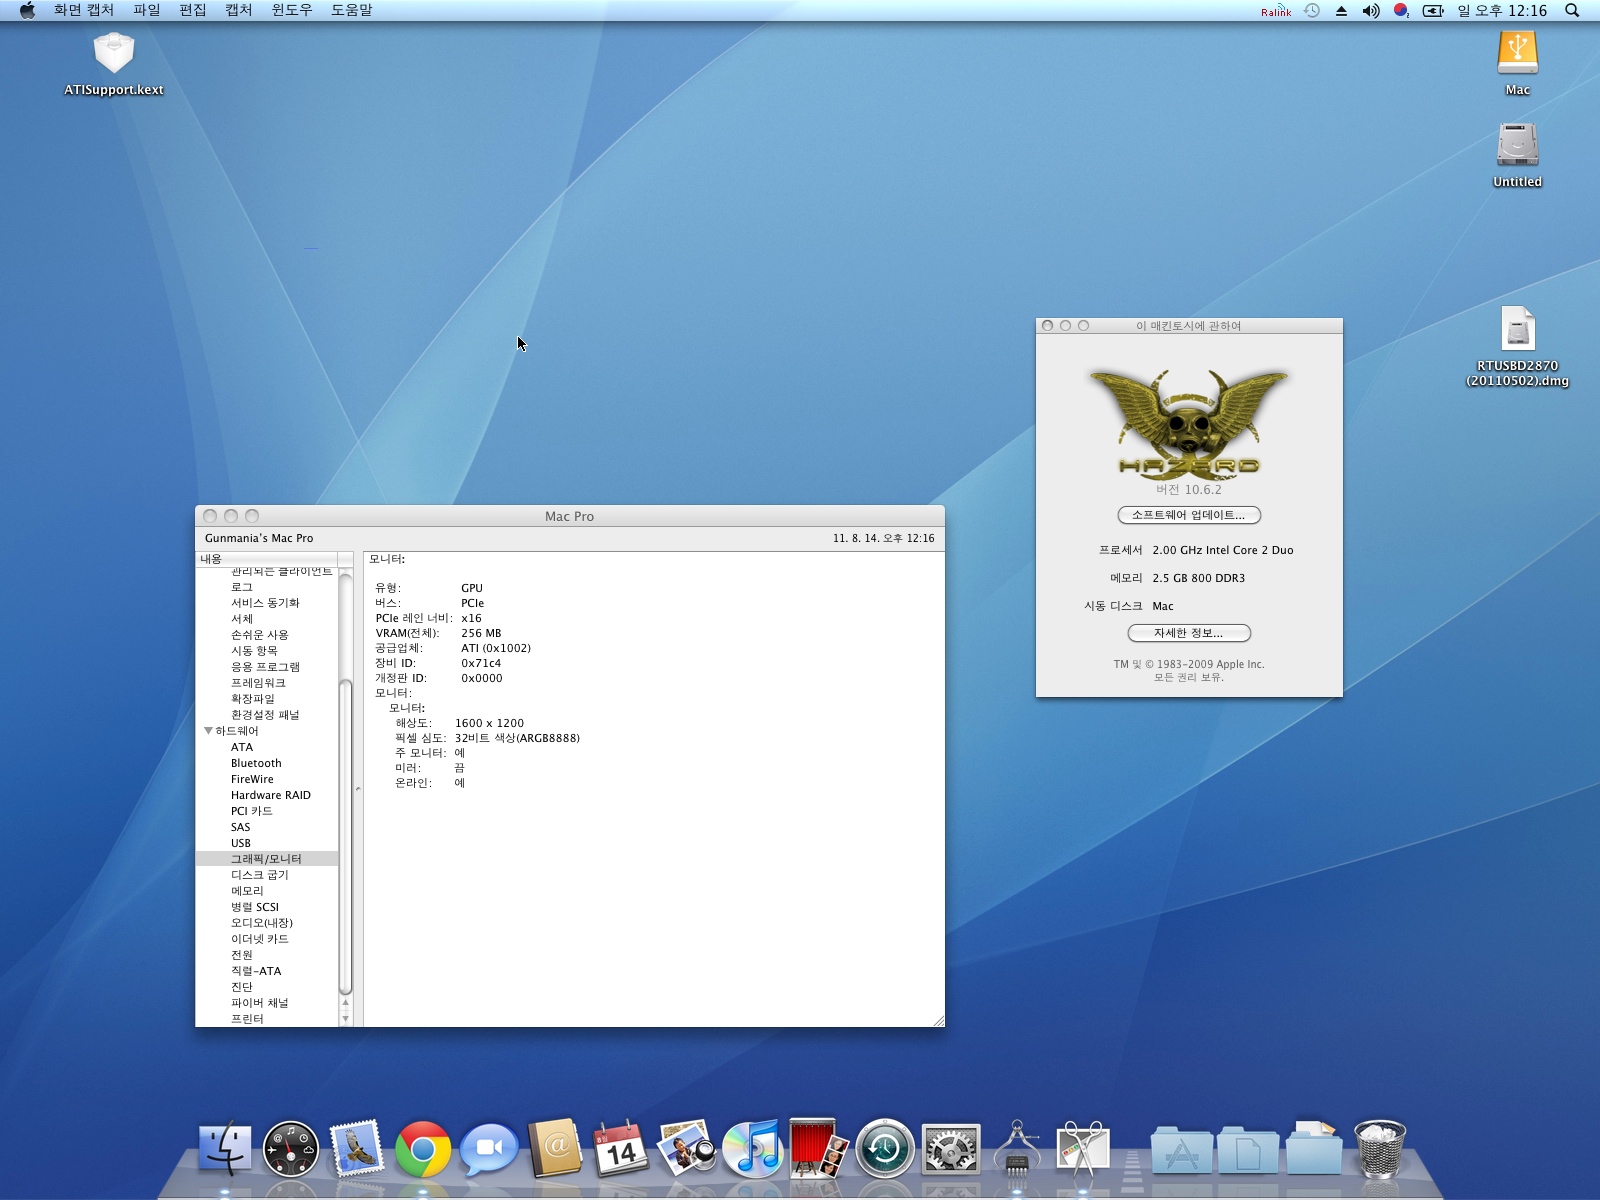Select Bluetooth in the hardware list
This screenshot has width=1600, height=1200.
pyautogui.click(x=256, y=763)
